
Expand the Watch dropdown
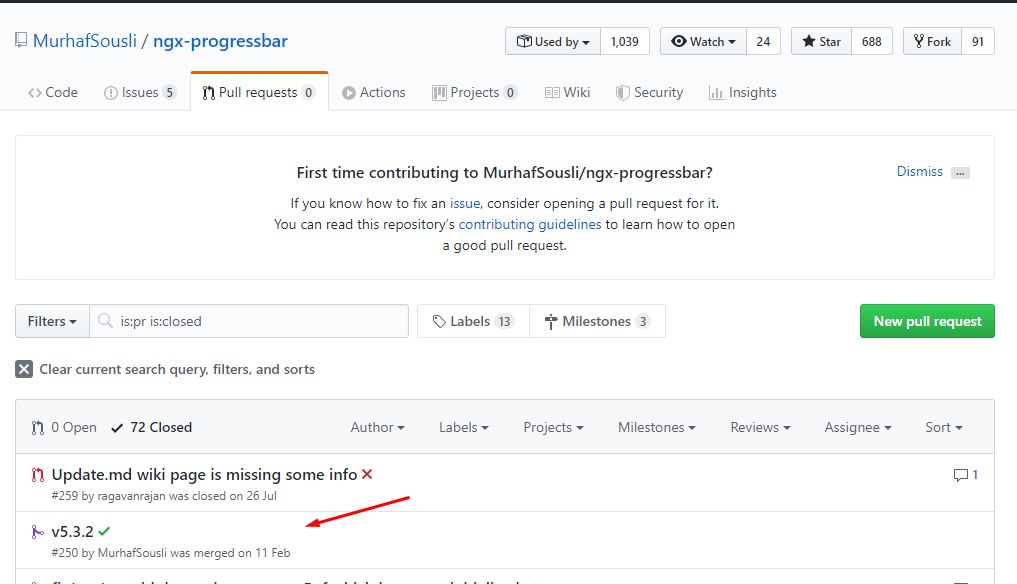coord(703,42)
